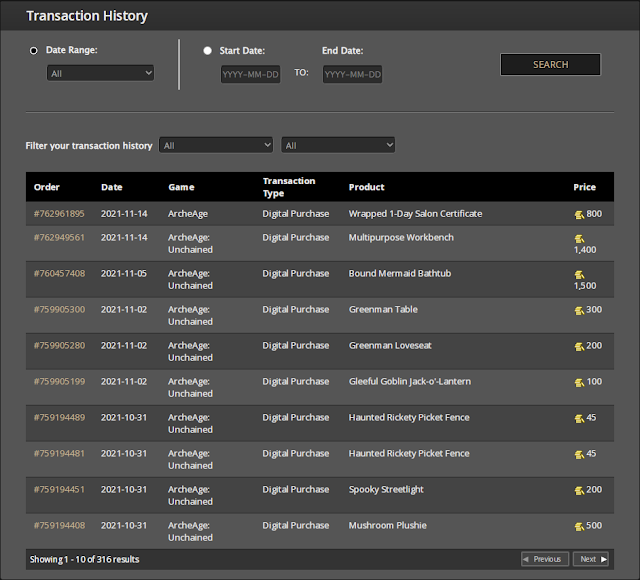Select the Start Date radio button

pyautogui.click(x=208, y=50)
